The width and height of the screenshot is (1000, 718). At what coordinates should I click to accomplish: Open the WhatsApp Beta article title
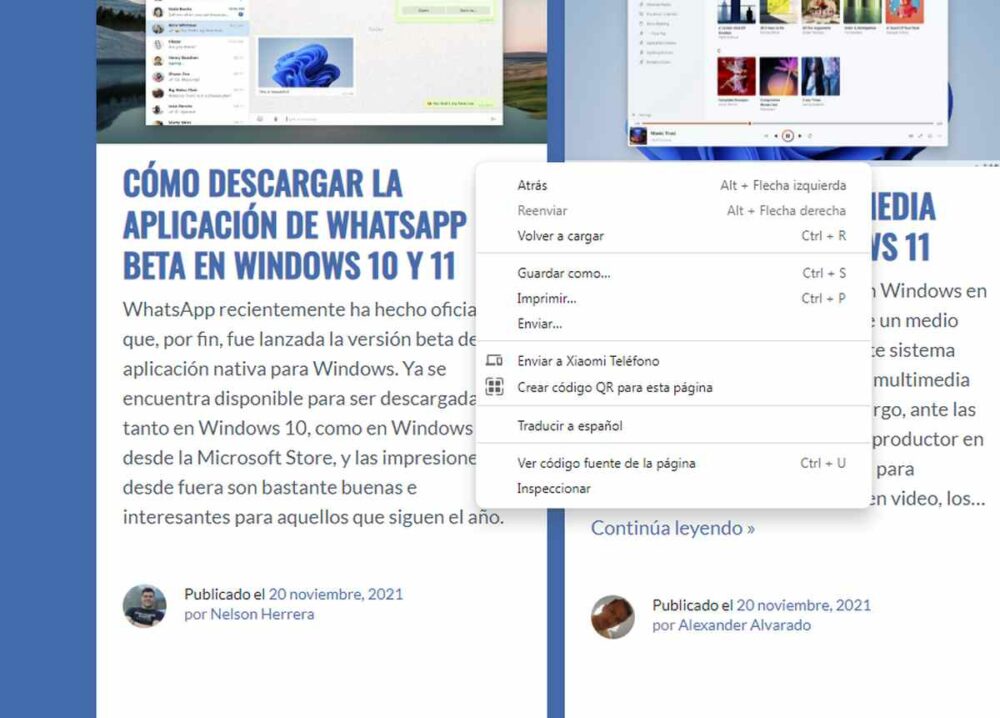point(295,224)
